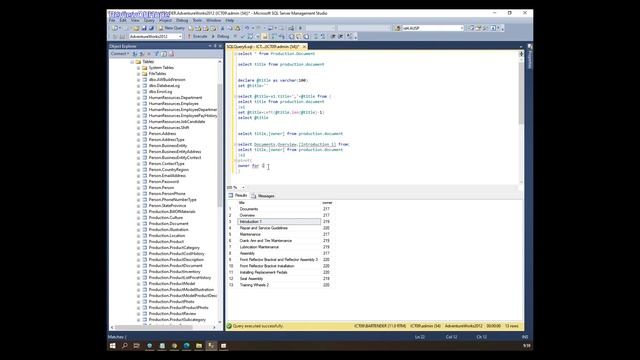640x360 pixels.
Task: Click the Open File folder icon in toolbar
Action: [136, 28]
